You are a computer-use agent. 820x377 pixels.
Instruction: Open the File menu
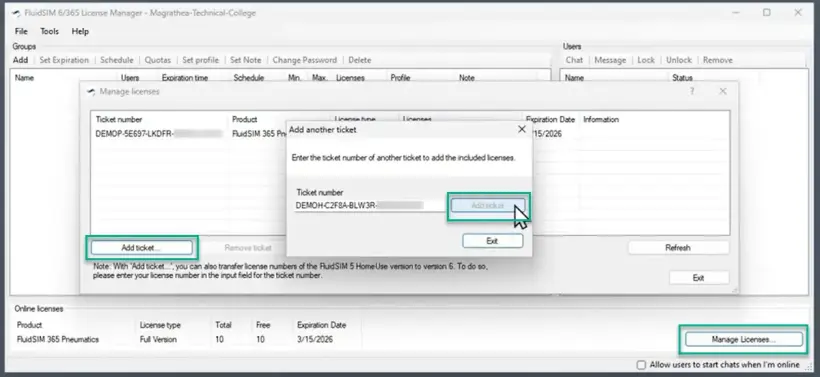click(21, 31)
